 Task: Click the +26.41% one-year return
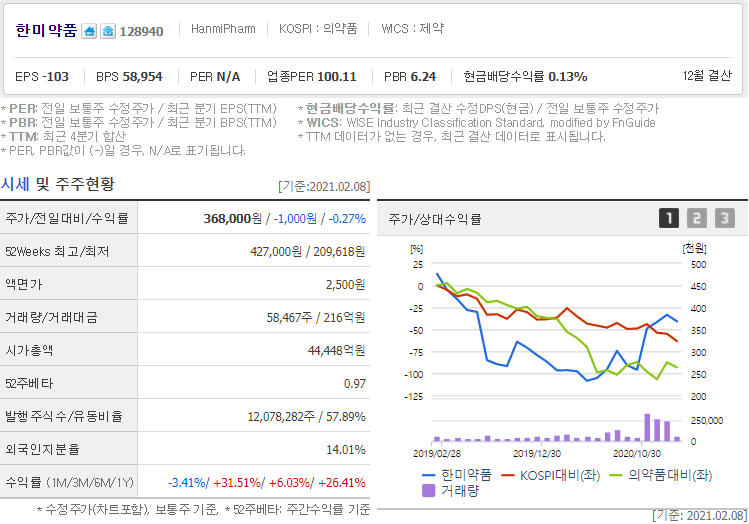pyautogui.click(x=342, y=482)
